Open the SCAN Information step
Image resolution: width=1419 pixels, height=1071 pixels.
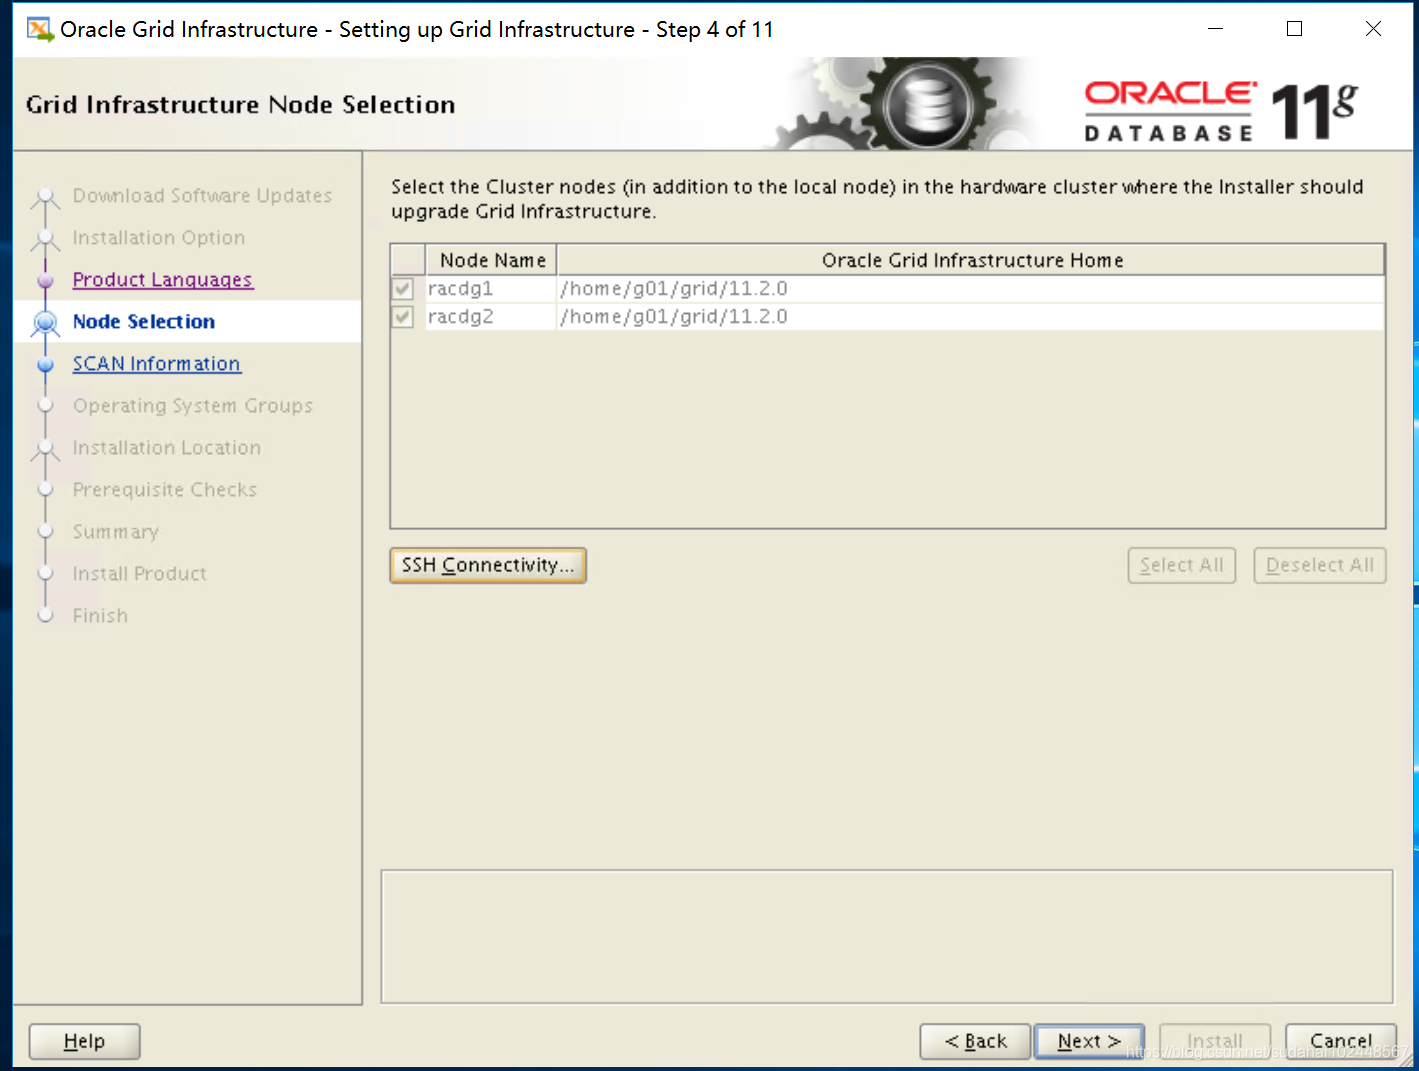157,364
